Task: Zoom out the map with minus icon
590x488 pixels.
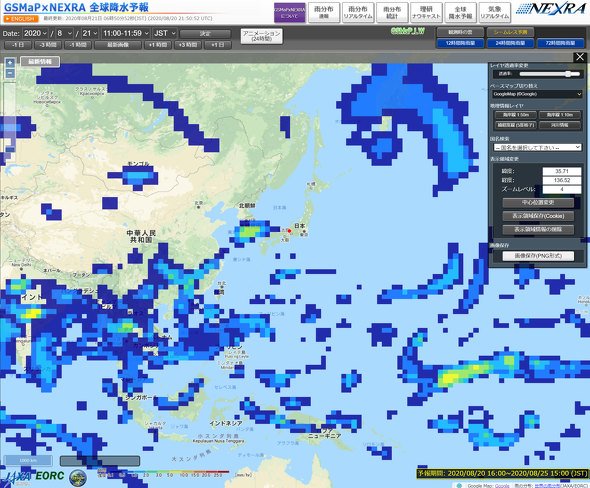Action: [10, 73]
